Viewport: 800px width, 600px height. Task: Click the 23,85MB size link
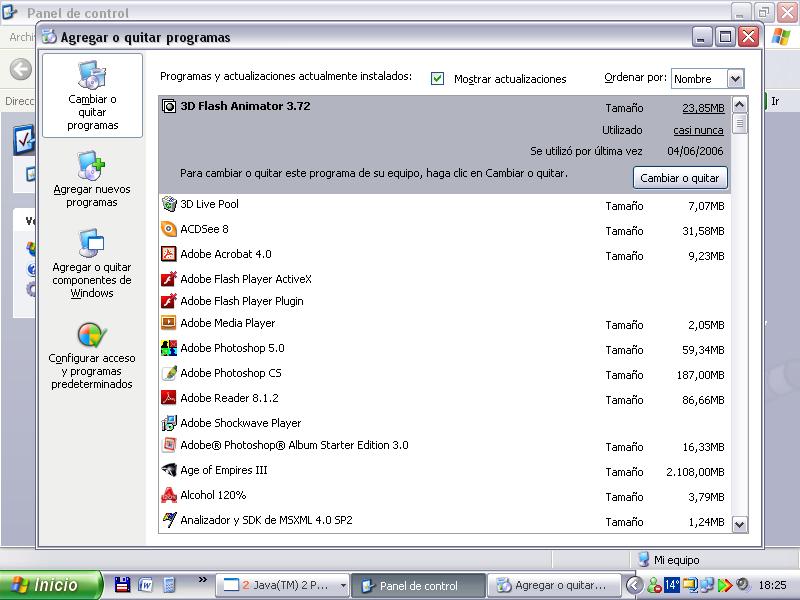[703, 108]
